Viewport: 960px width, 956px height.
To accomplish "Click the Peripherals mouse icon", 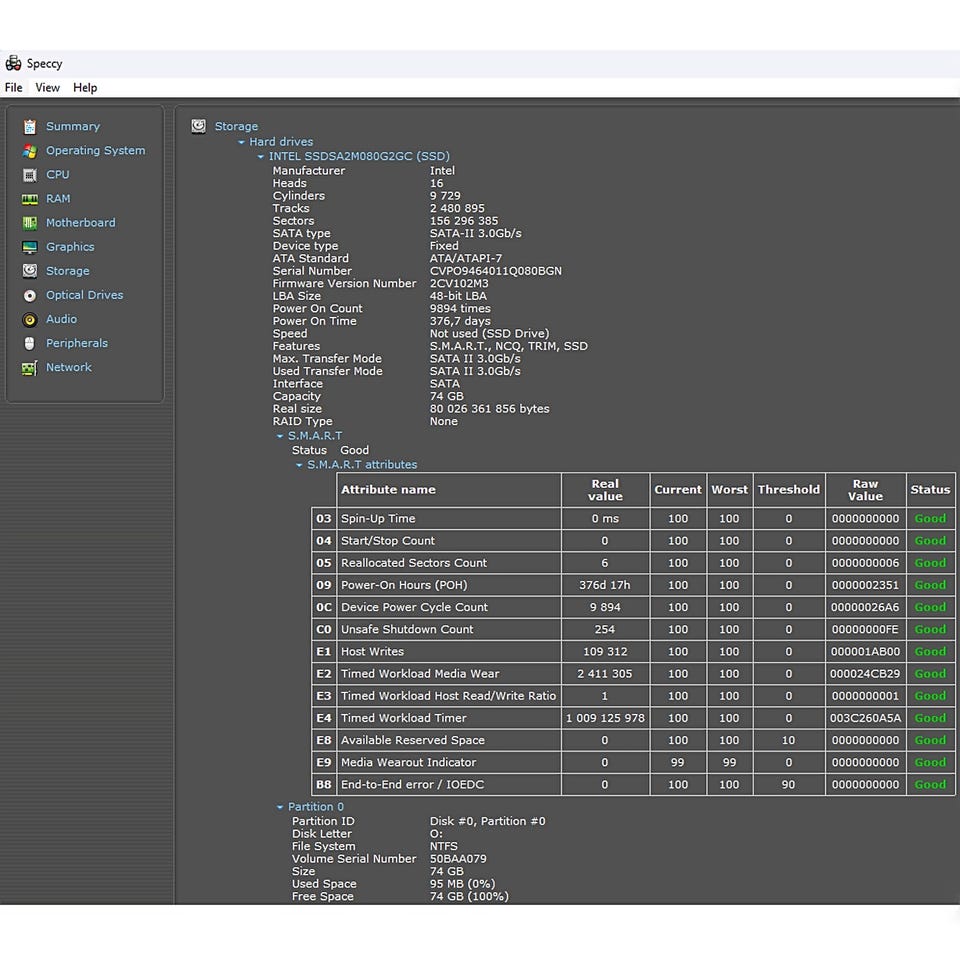I will (x=30, y=343).
